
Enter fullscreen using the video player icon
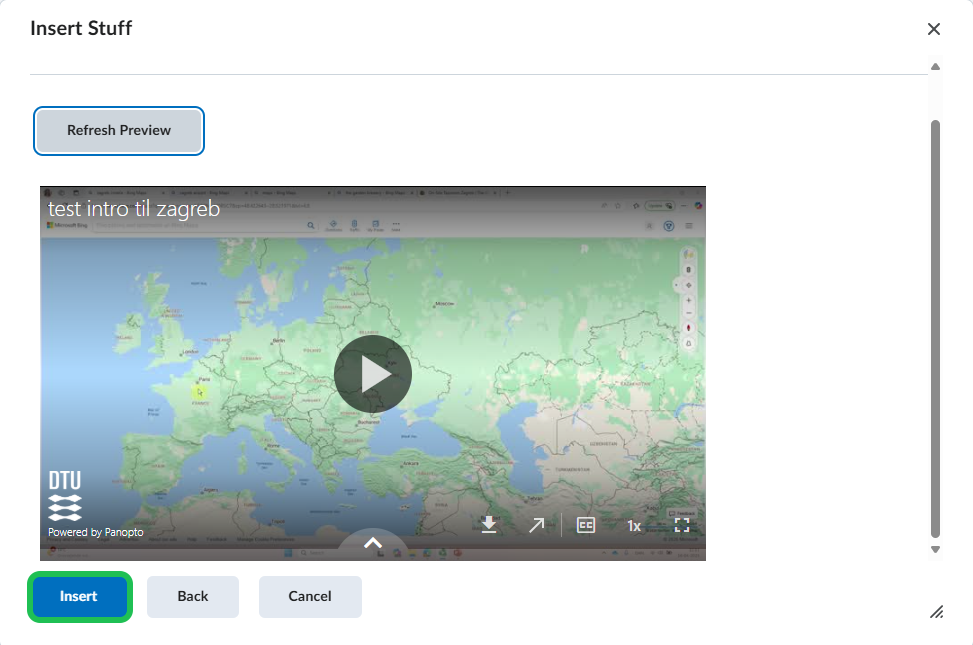coord(682,525)
